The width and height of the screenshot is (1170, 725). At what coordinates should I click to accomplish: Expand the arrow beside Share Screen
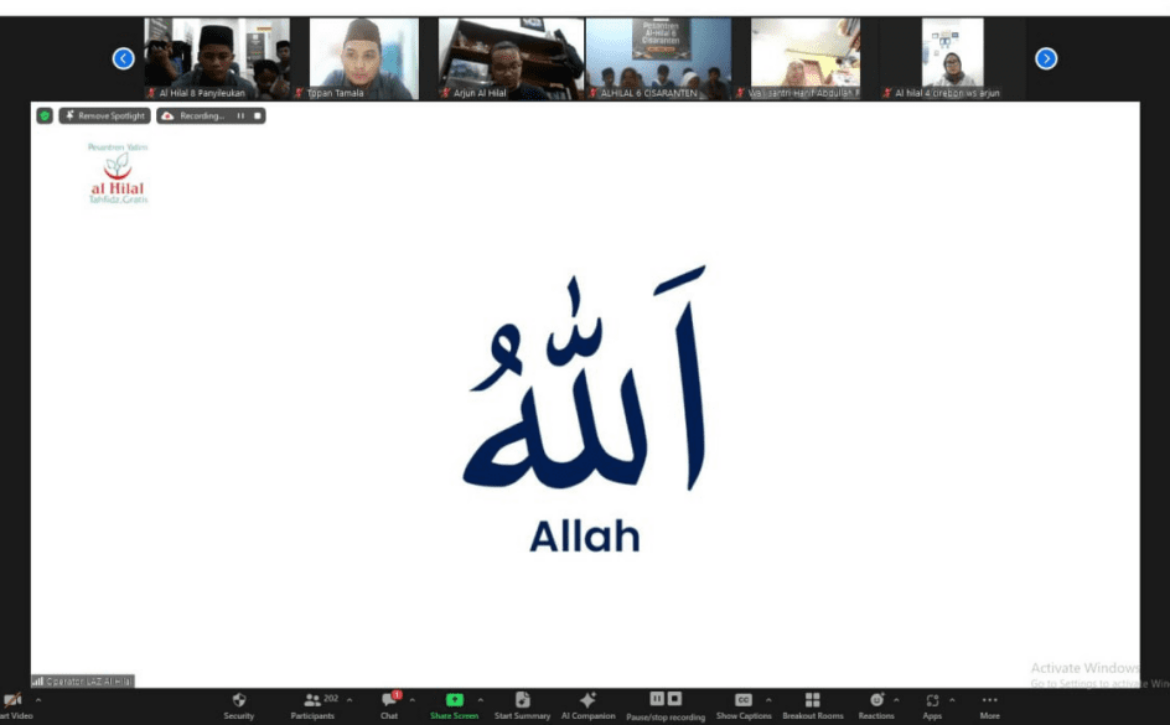click(x=480, y=700)
